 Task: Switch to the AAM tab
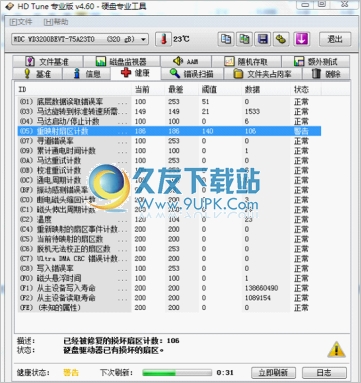(x=186, y=62)
